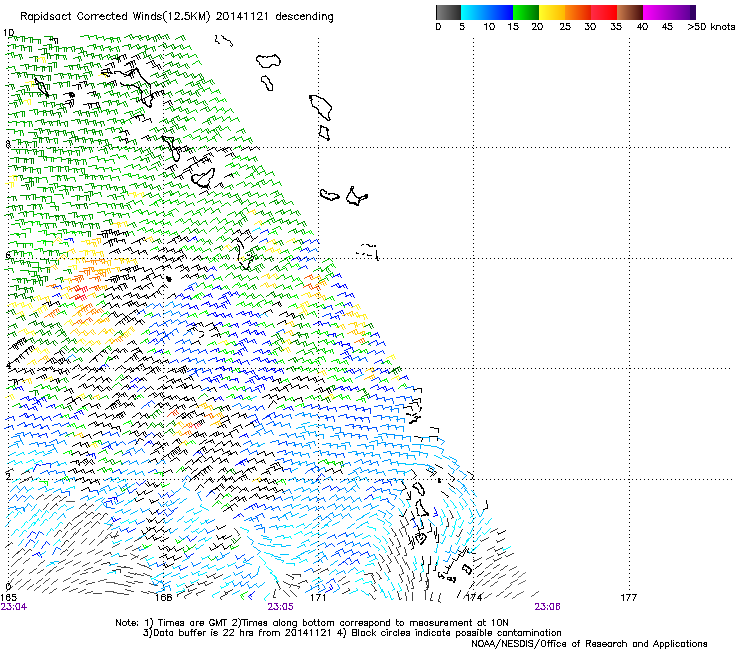
Task: Click the legend tick label '25'
Action: point(565,27)
